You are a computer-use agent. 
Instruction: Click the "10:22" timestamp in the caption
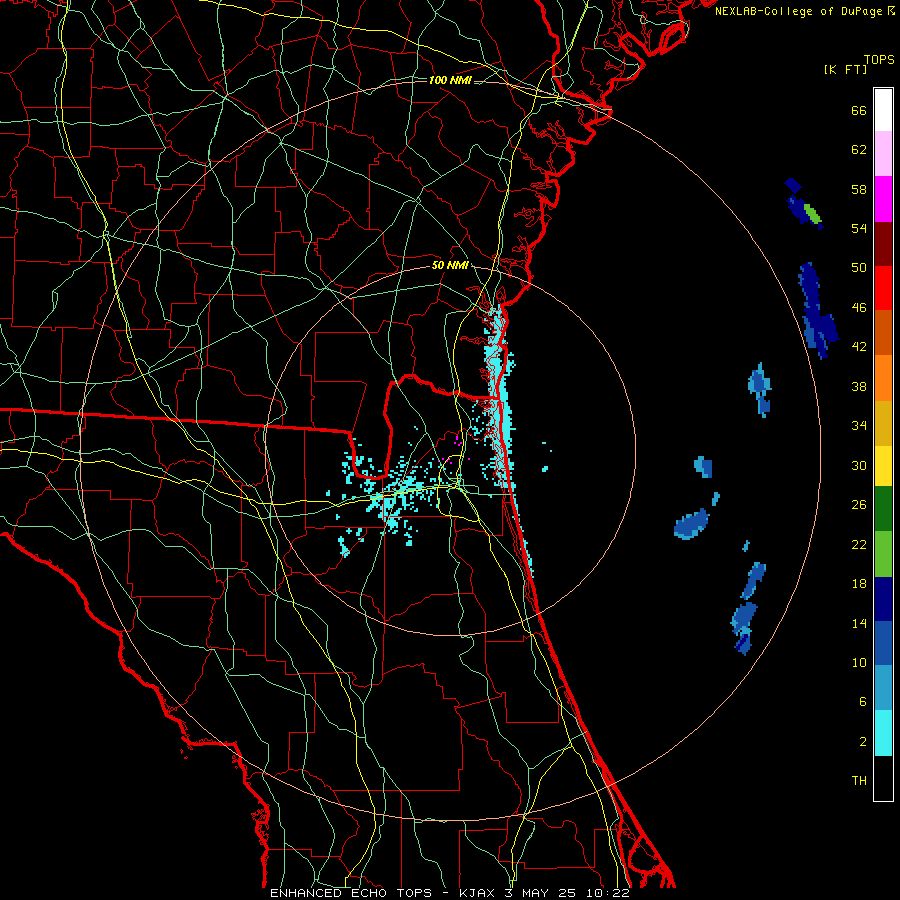click(x=608, y=893)
